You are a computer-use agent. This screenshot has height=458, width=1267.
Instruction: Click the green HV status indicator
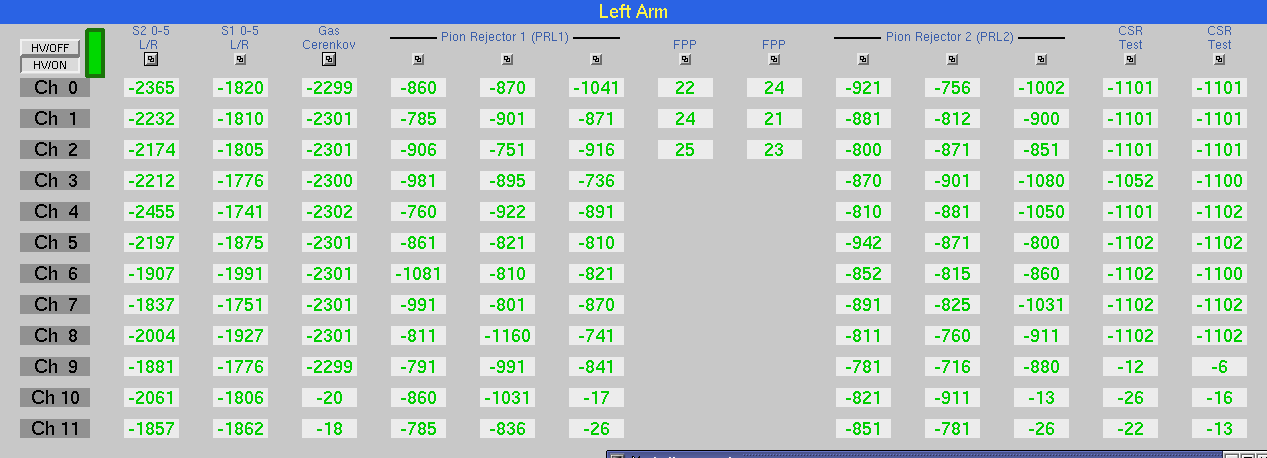(x=95, y=53)
